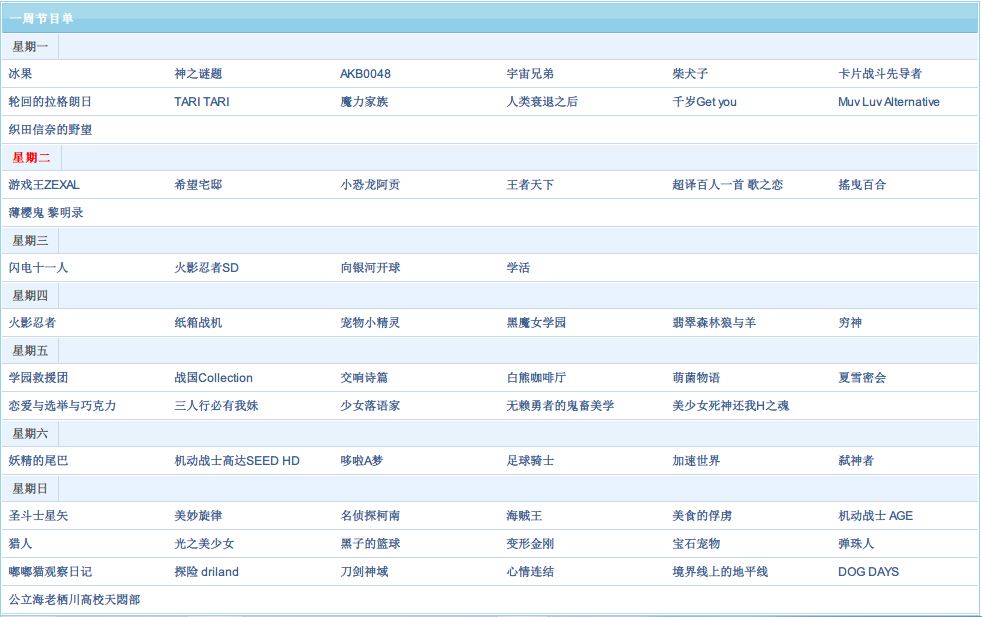Image resolution: width=982 pixels, height=617 pixels.
Task: Open 织田信奈的野望 link
Action: point(50,130)
